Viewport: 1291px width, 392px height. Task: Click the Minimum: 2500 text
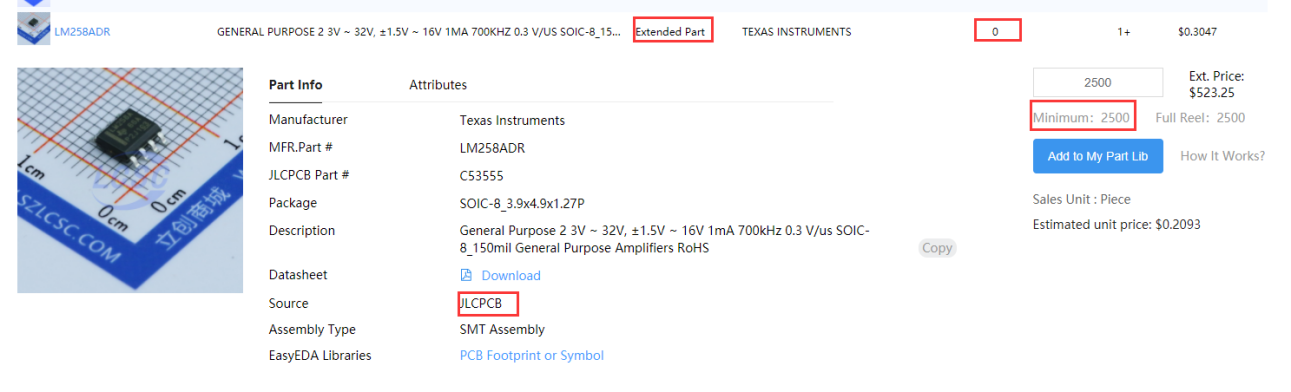point(1081,118)
